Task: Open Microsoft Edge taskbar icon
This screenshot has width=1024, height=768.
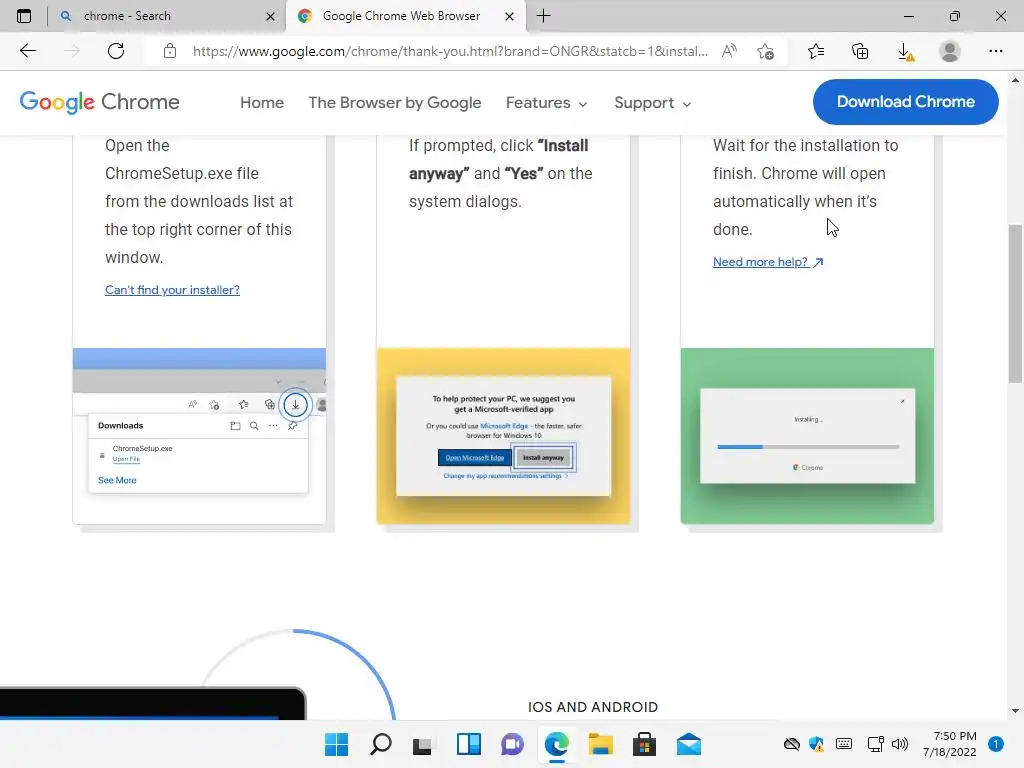Action: coord(556,744)
